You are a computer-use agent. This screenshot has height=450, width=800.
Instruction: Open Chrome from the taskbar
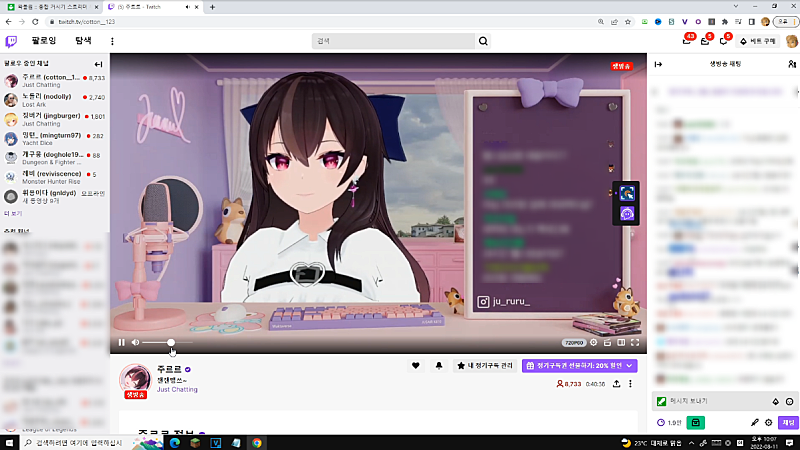pyautogui.click(x=257, y=443)
